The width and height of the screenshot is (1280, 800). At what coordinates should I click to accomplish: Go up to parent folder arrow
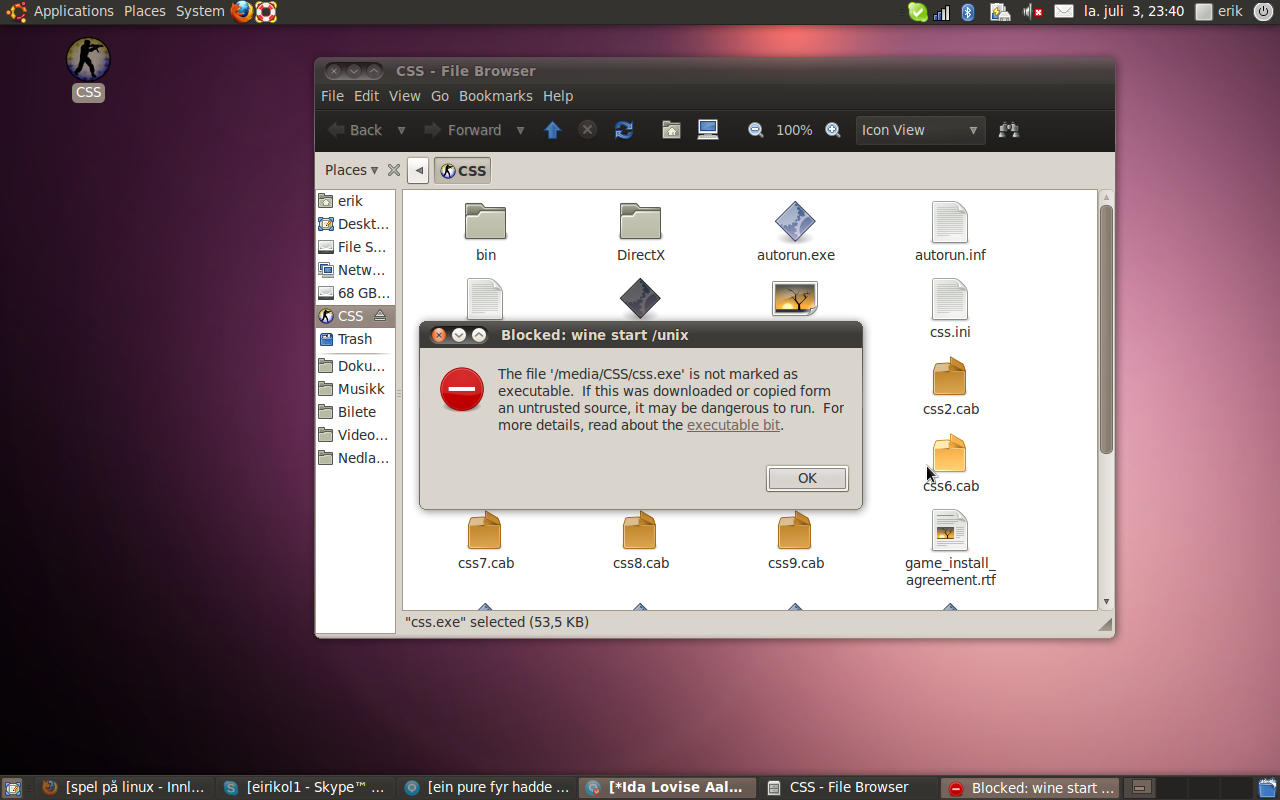(x=553, y=130)
